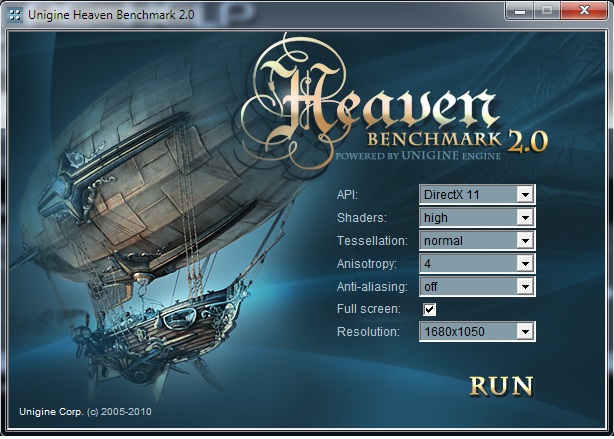The width and height of the screenshot is (614, 439).
Task: Click the window title 'Unigine Heaven Benchmark 2.0'
Action: tap(111, 15)
